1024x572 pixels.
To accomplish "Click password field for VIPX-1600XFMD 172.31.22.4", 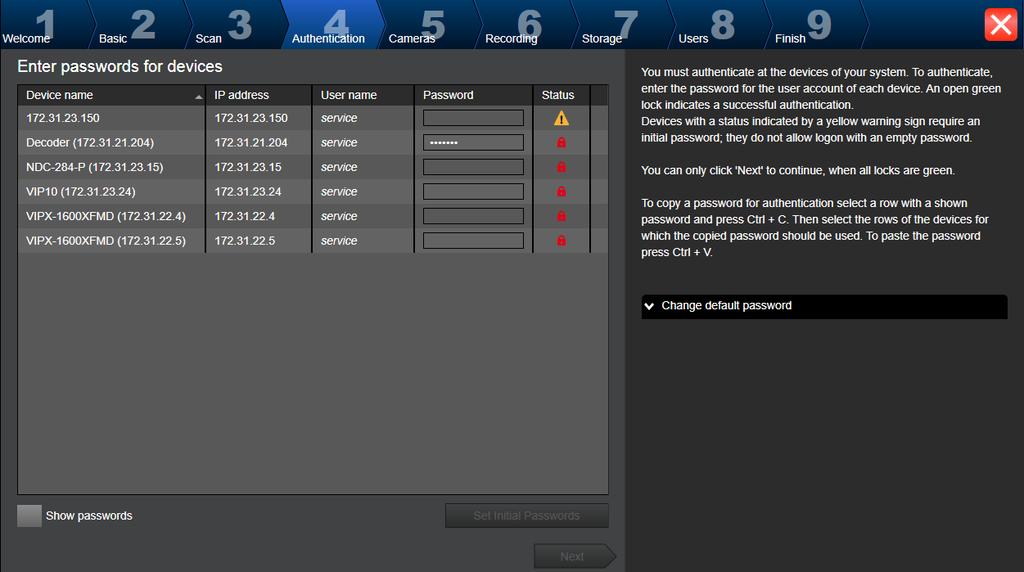I will click(x=473, y=216).
